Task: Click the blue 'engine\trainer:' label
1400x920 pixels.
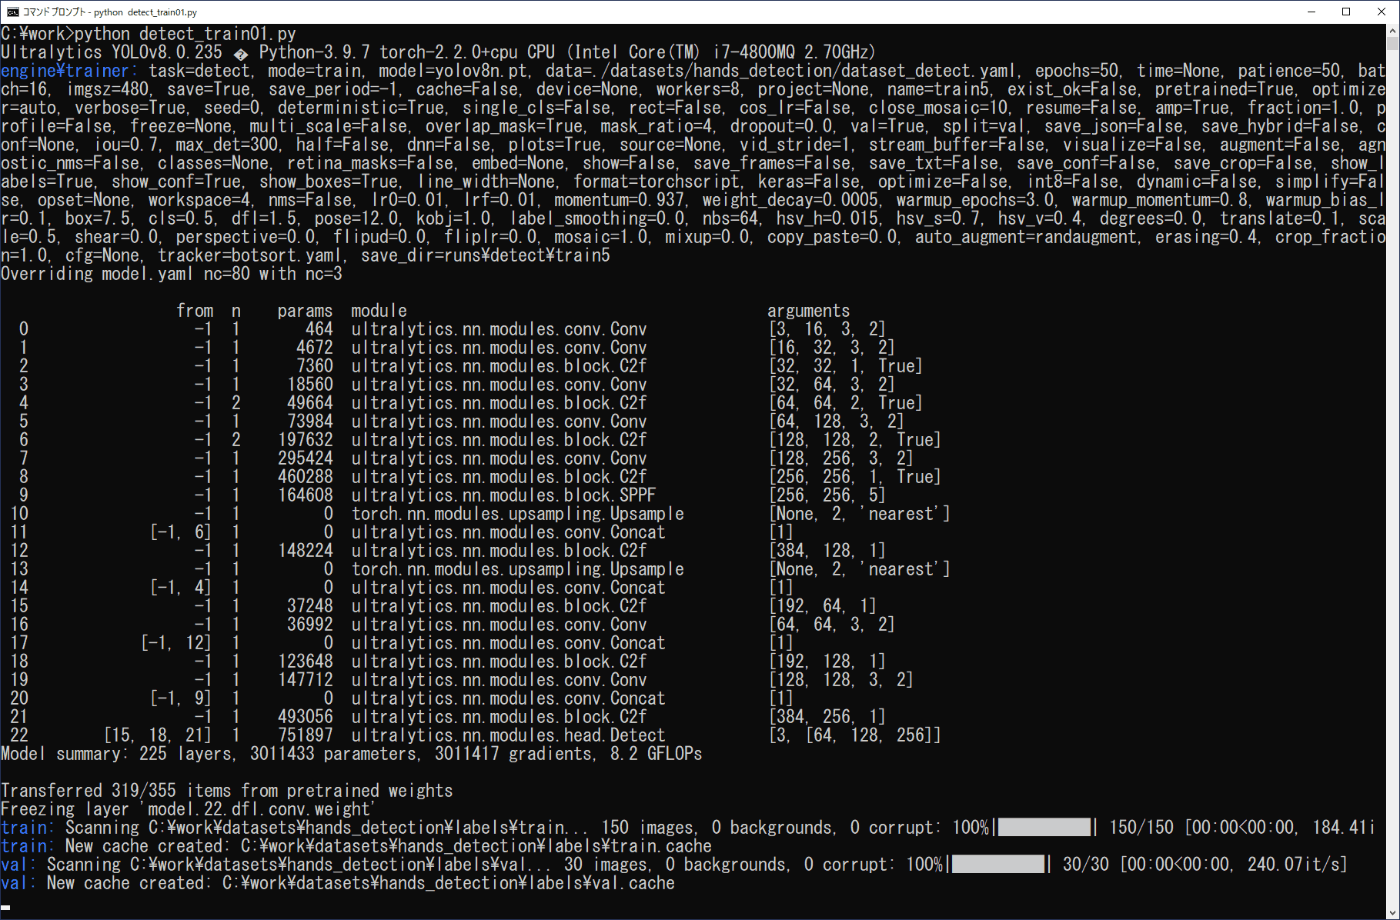Action: 70,71
